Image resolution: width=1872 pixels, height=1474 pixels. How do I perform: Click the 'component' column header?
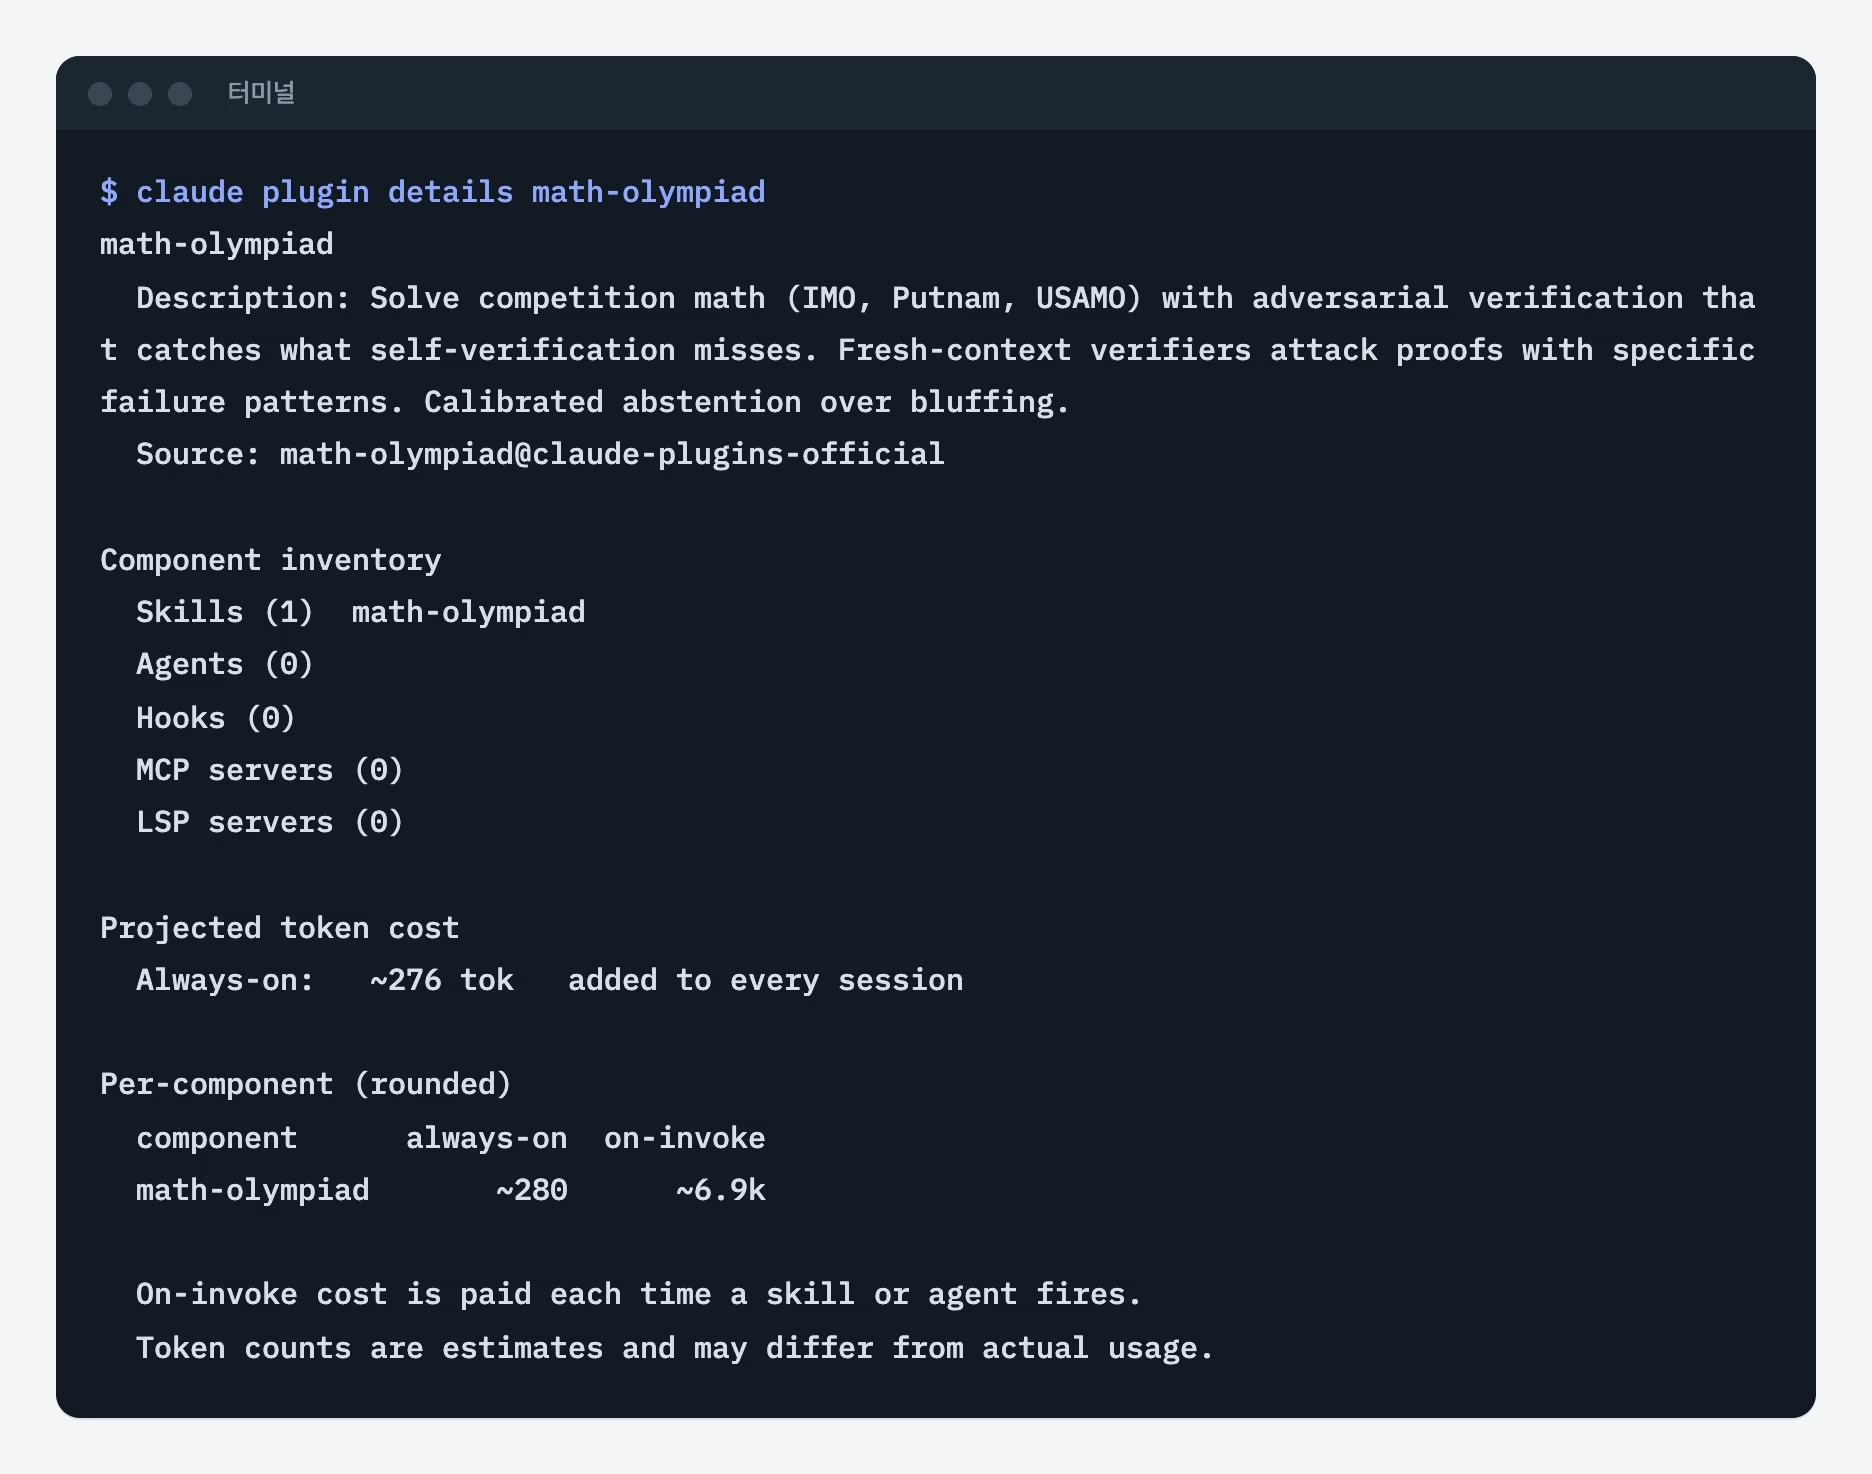pyautogui.click(x=217, y=1138)
